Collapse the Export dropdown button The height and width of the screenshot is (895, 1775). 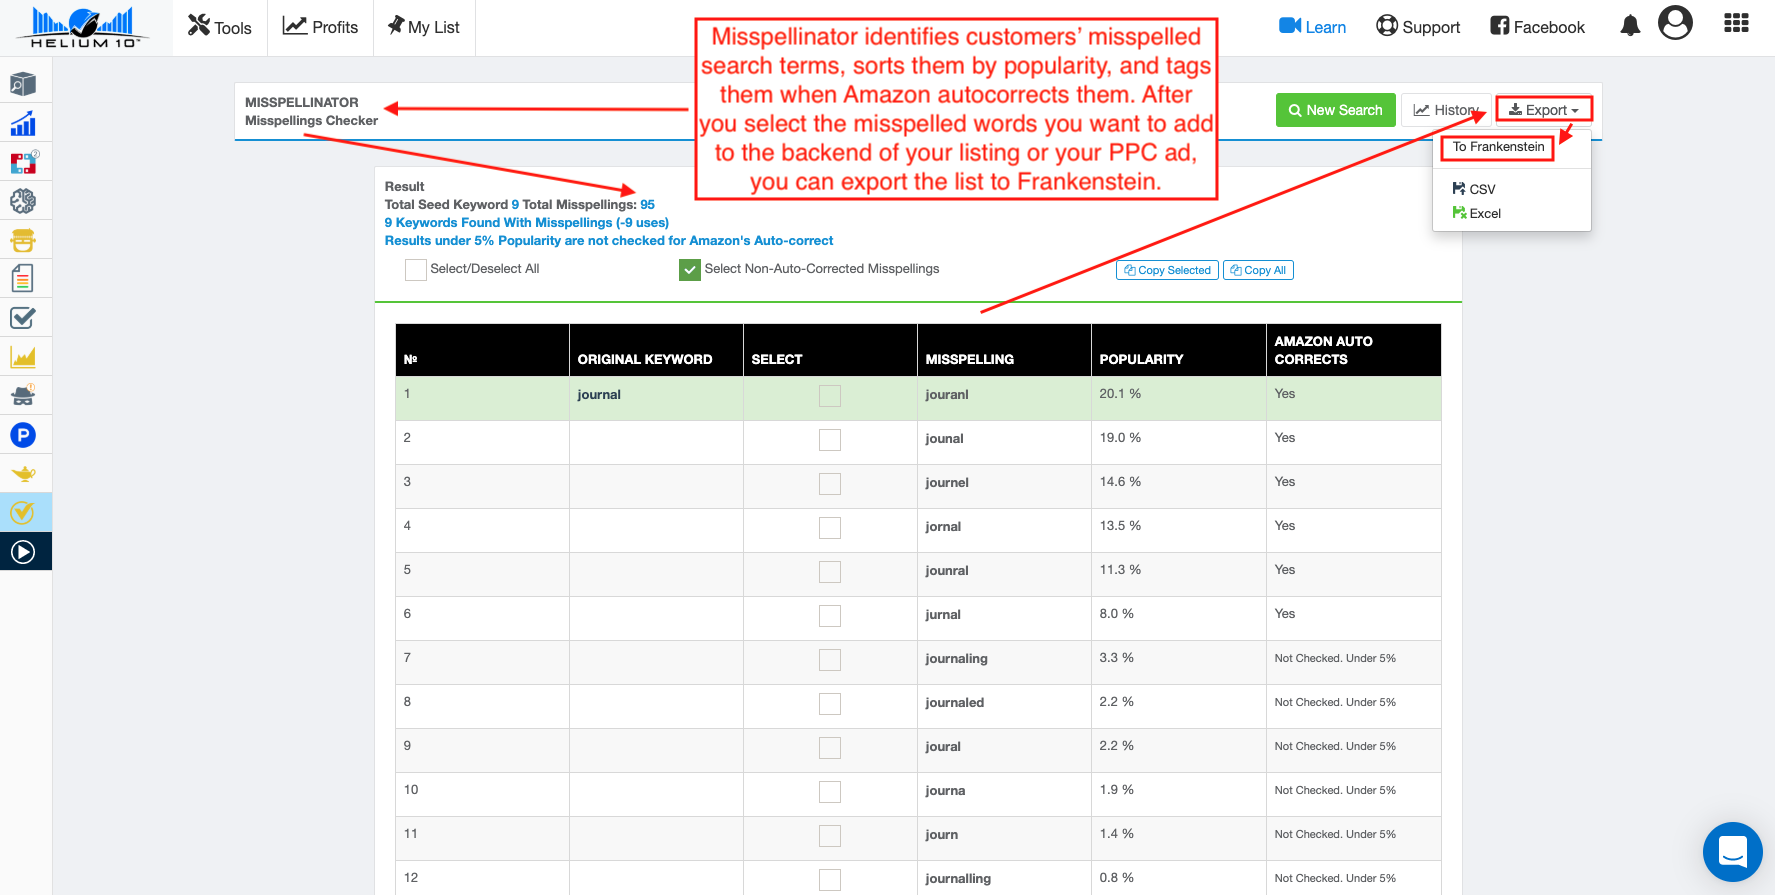coord(1544,110)
